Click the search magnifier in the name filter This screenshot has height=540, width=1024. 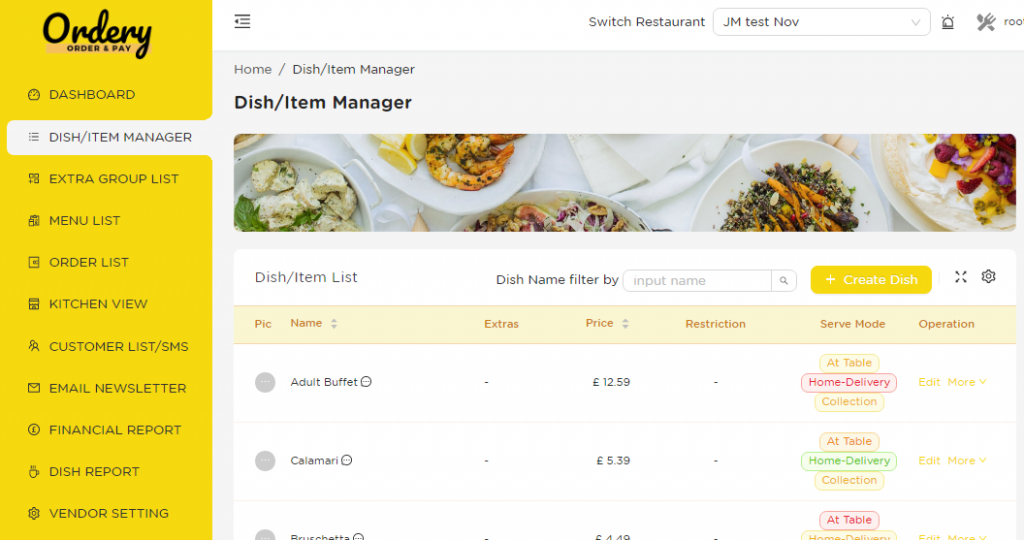[x=784, y=281]
